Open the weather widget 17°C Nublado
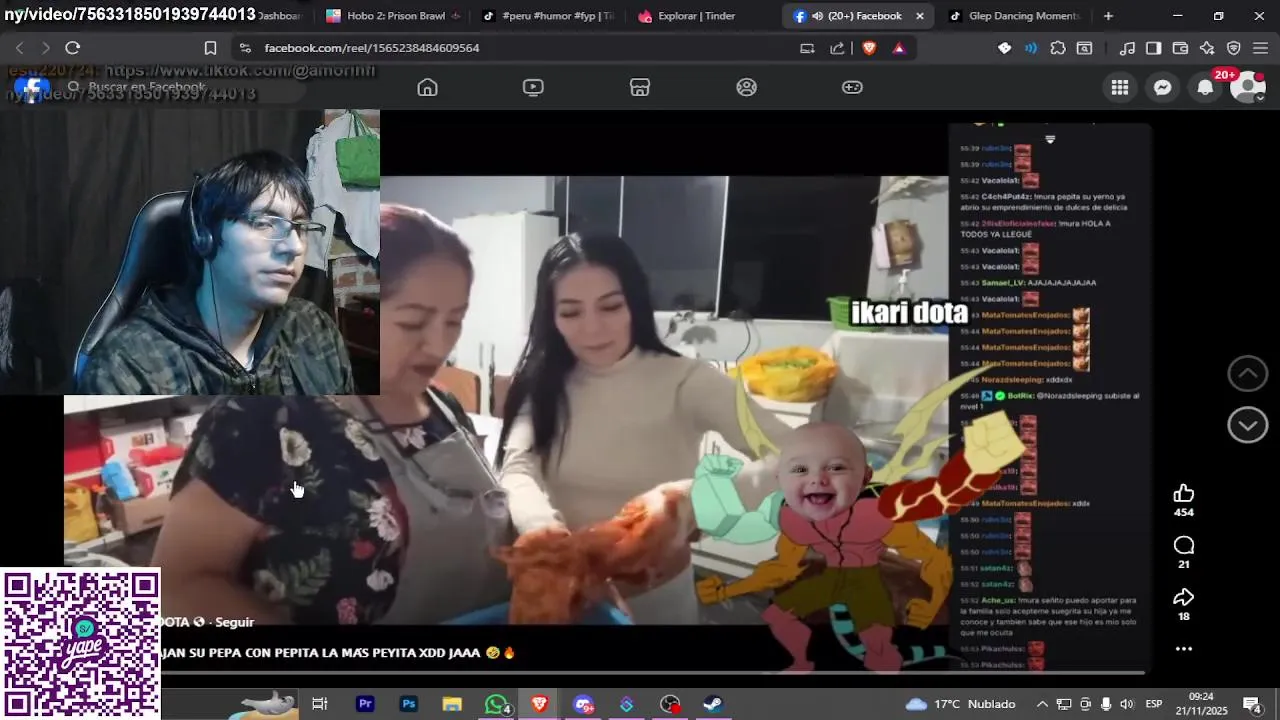Screen dimensions: 1280x720 pyautogui.click(x=960, y=704)
